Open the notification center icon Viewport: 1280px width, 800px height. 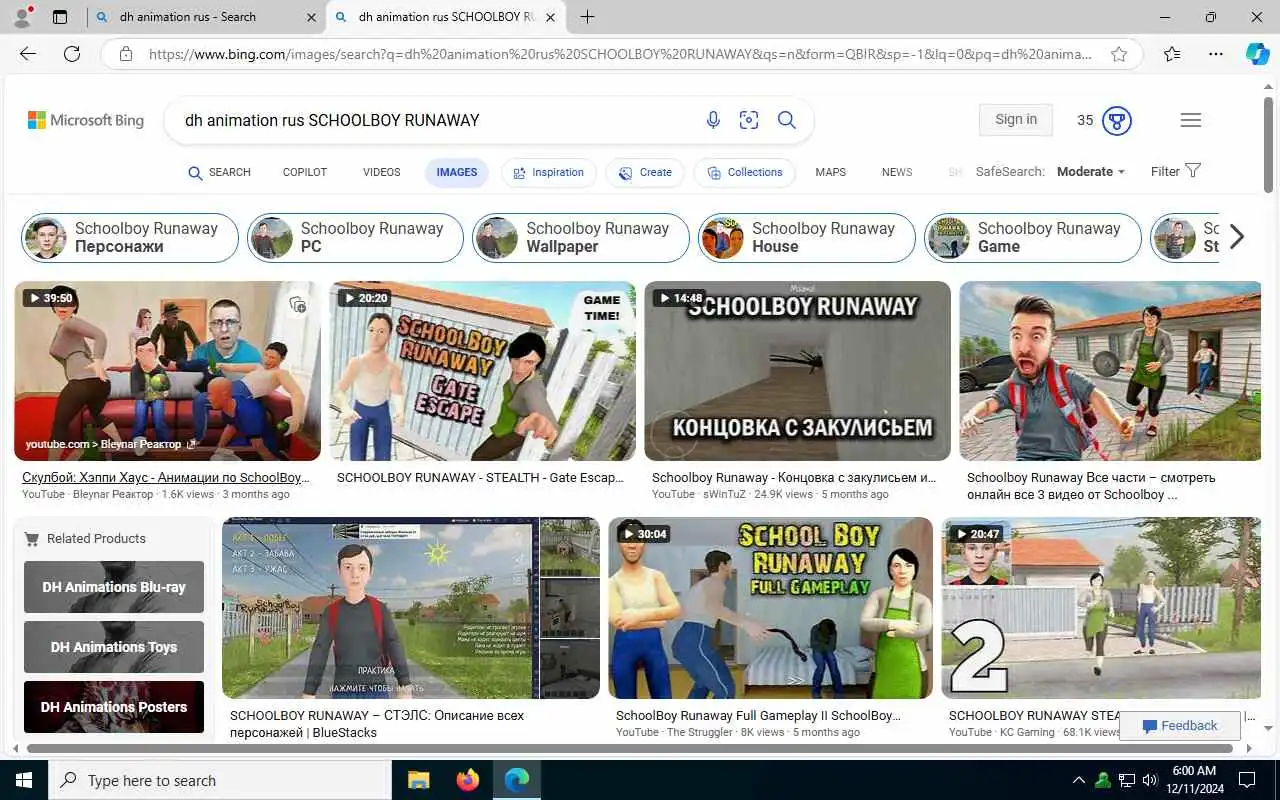point(1247,780)
